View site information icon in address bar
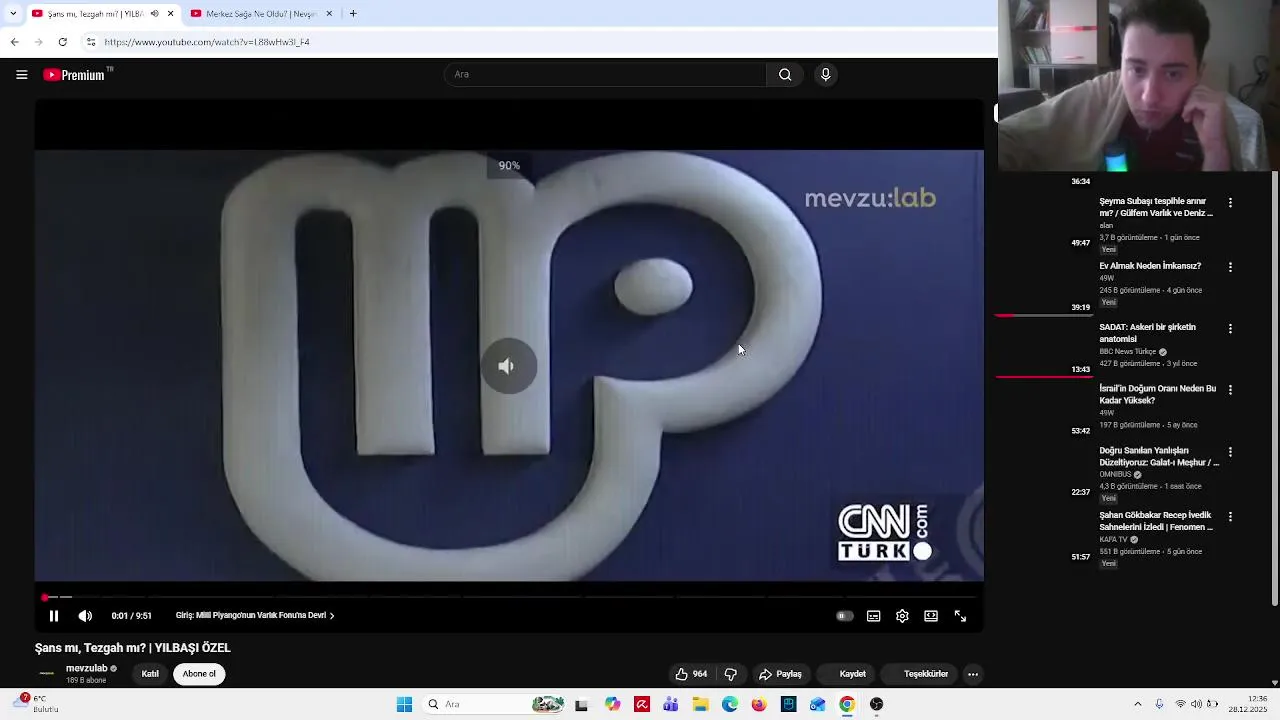This screenshot has width=1280, height=720. [x=91, y=42]
